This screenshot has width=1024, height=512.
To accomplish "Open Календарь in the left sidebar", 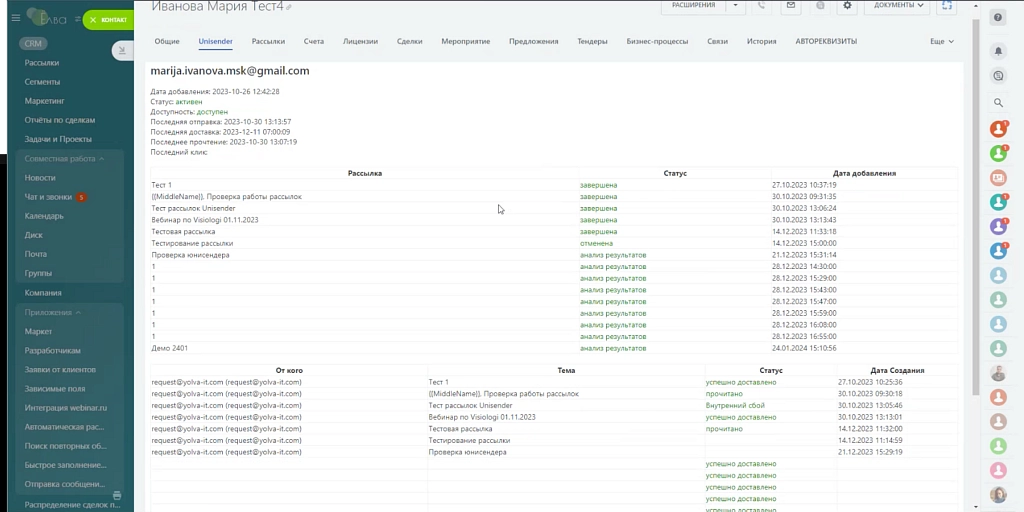I will click(x=44, y=216).
